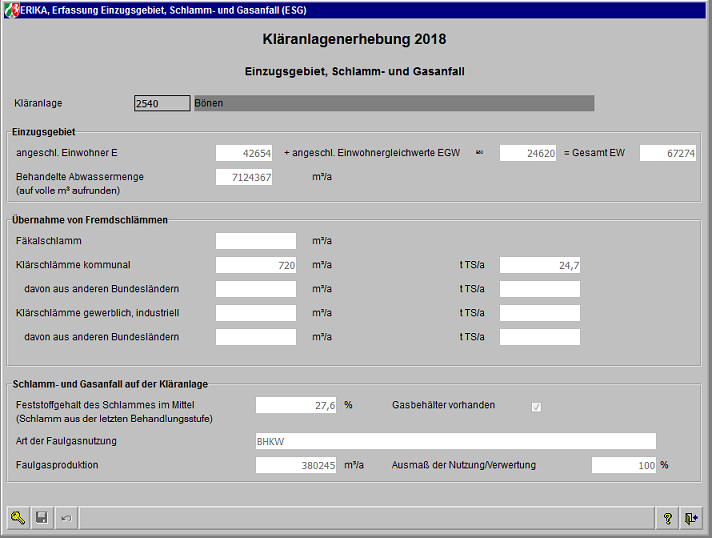Click the Kläranlage number field 2540
This screenshot has height=538, width=712.
[x=161, y=103]
